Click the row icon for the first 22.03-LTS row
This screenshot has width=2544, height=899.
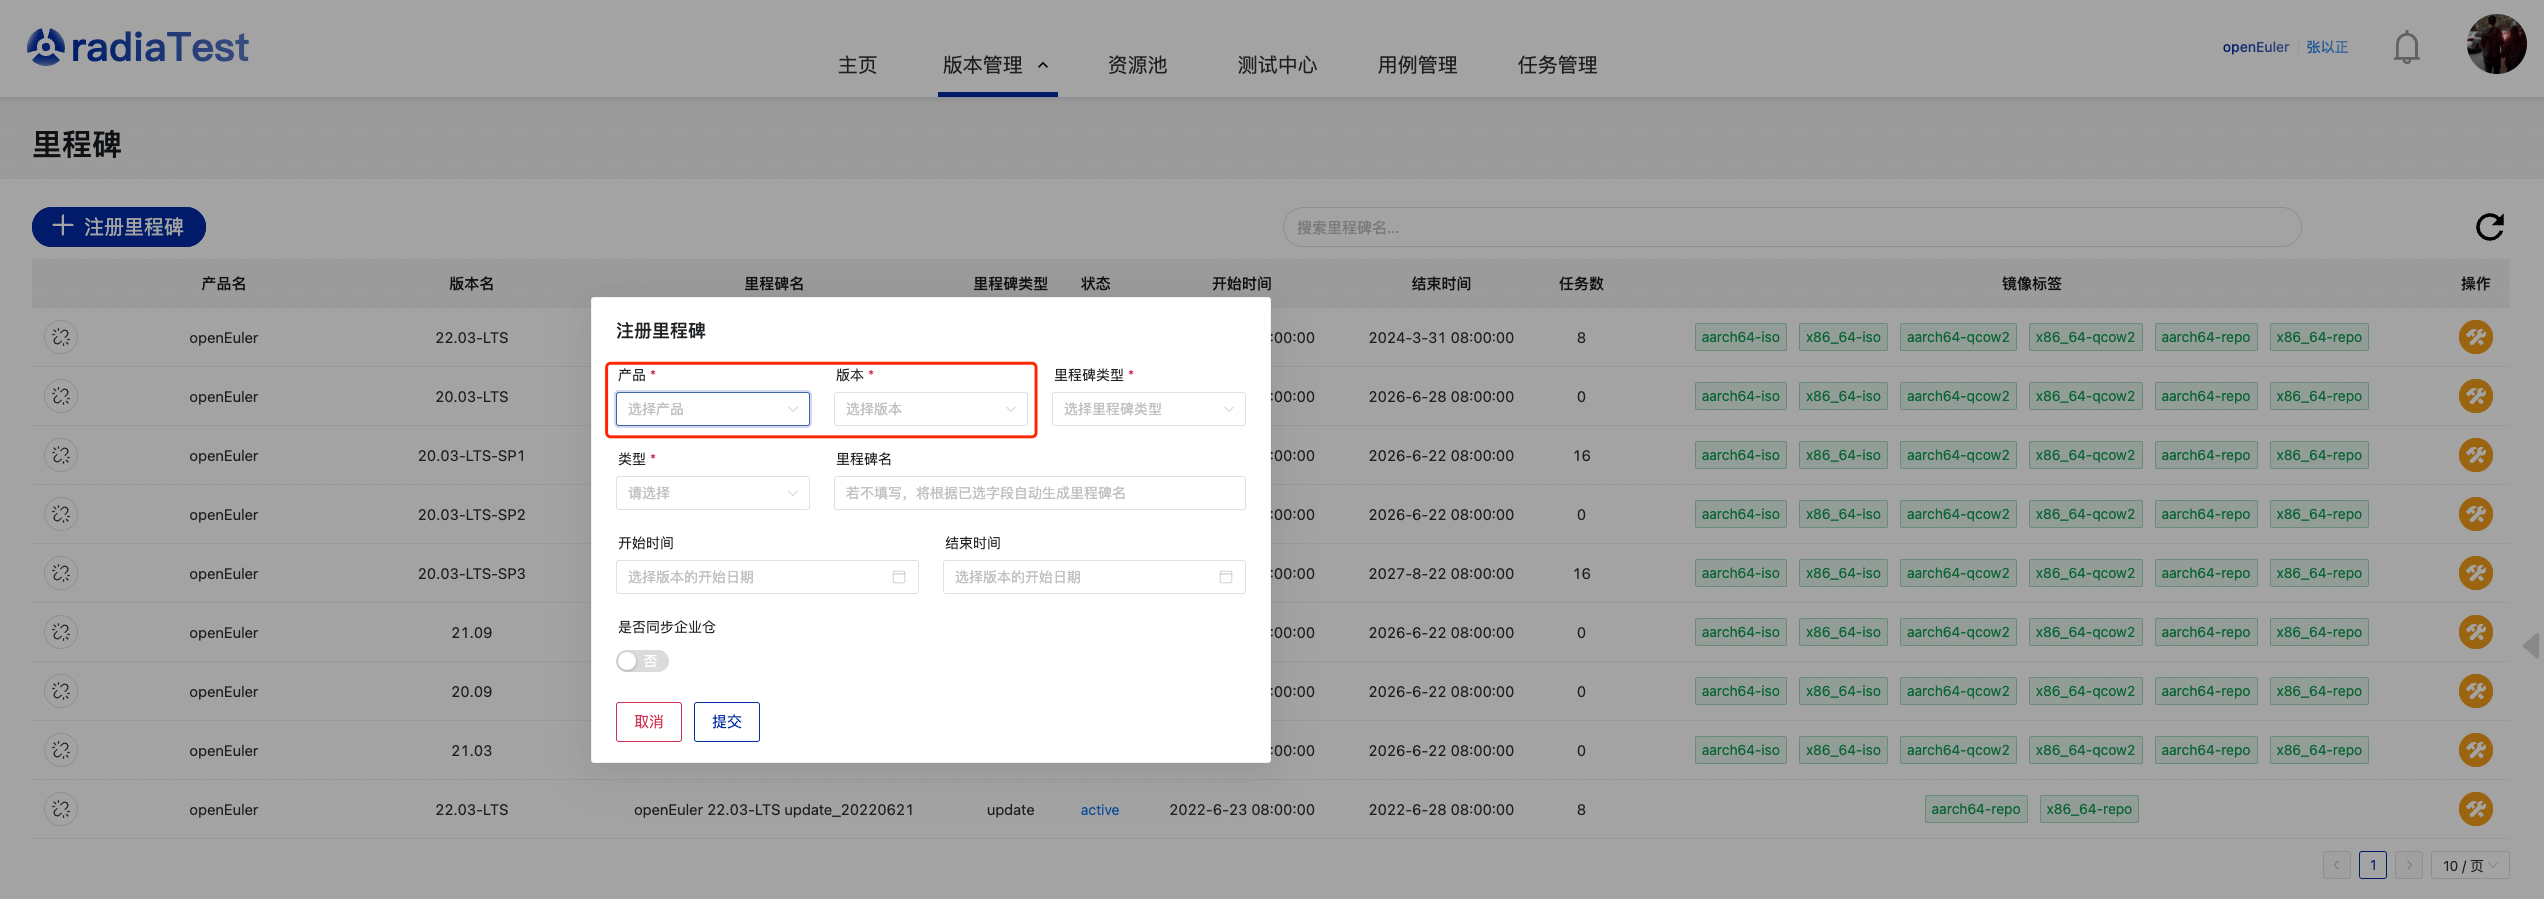(61, 337)
